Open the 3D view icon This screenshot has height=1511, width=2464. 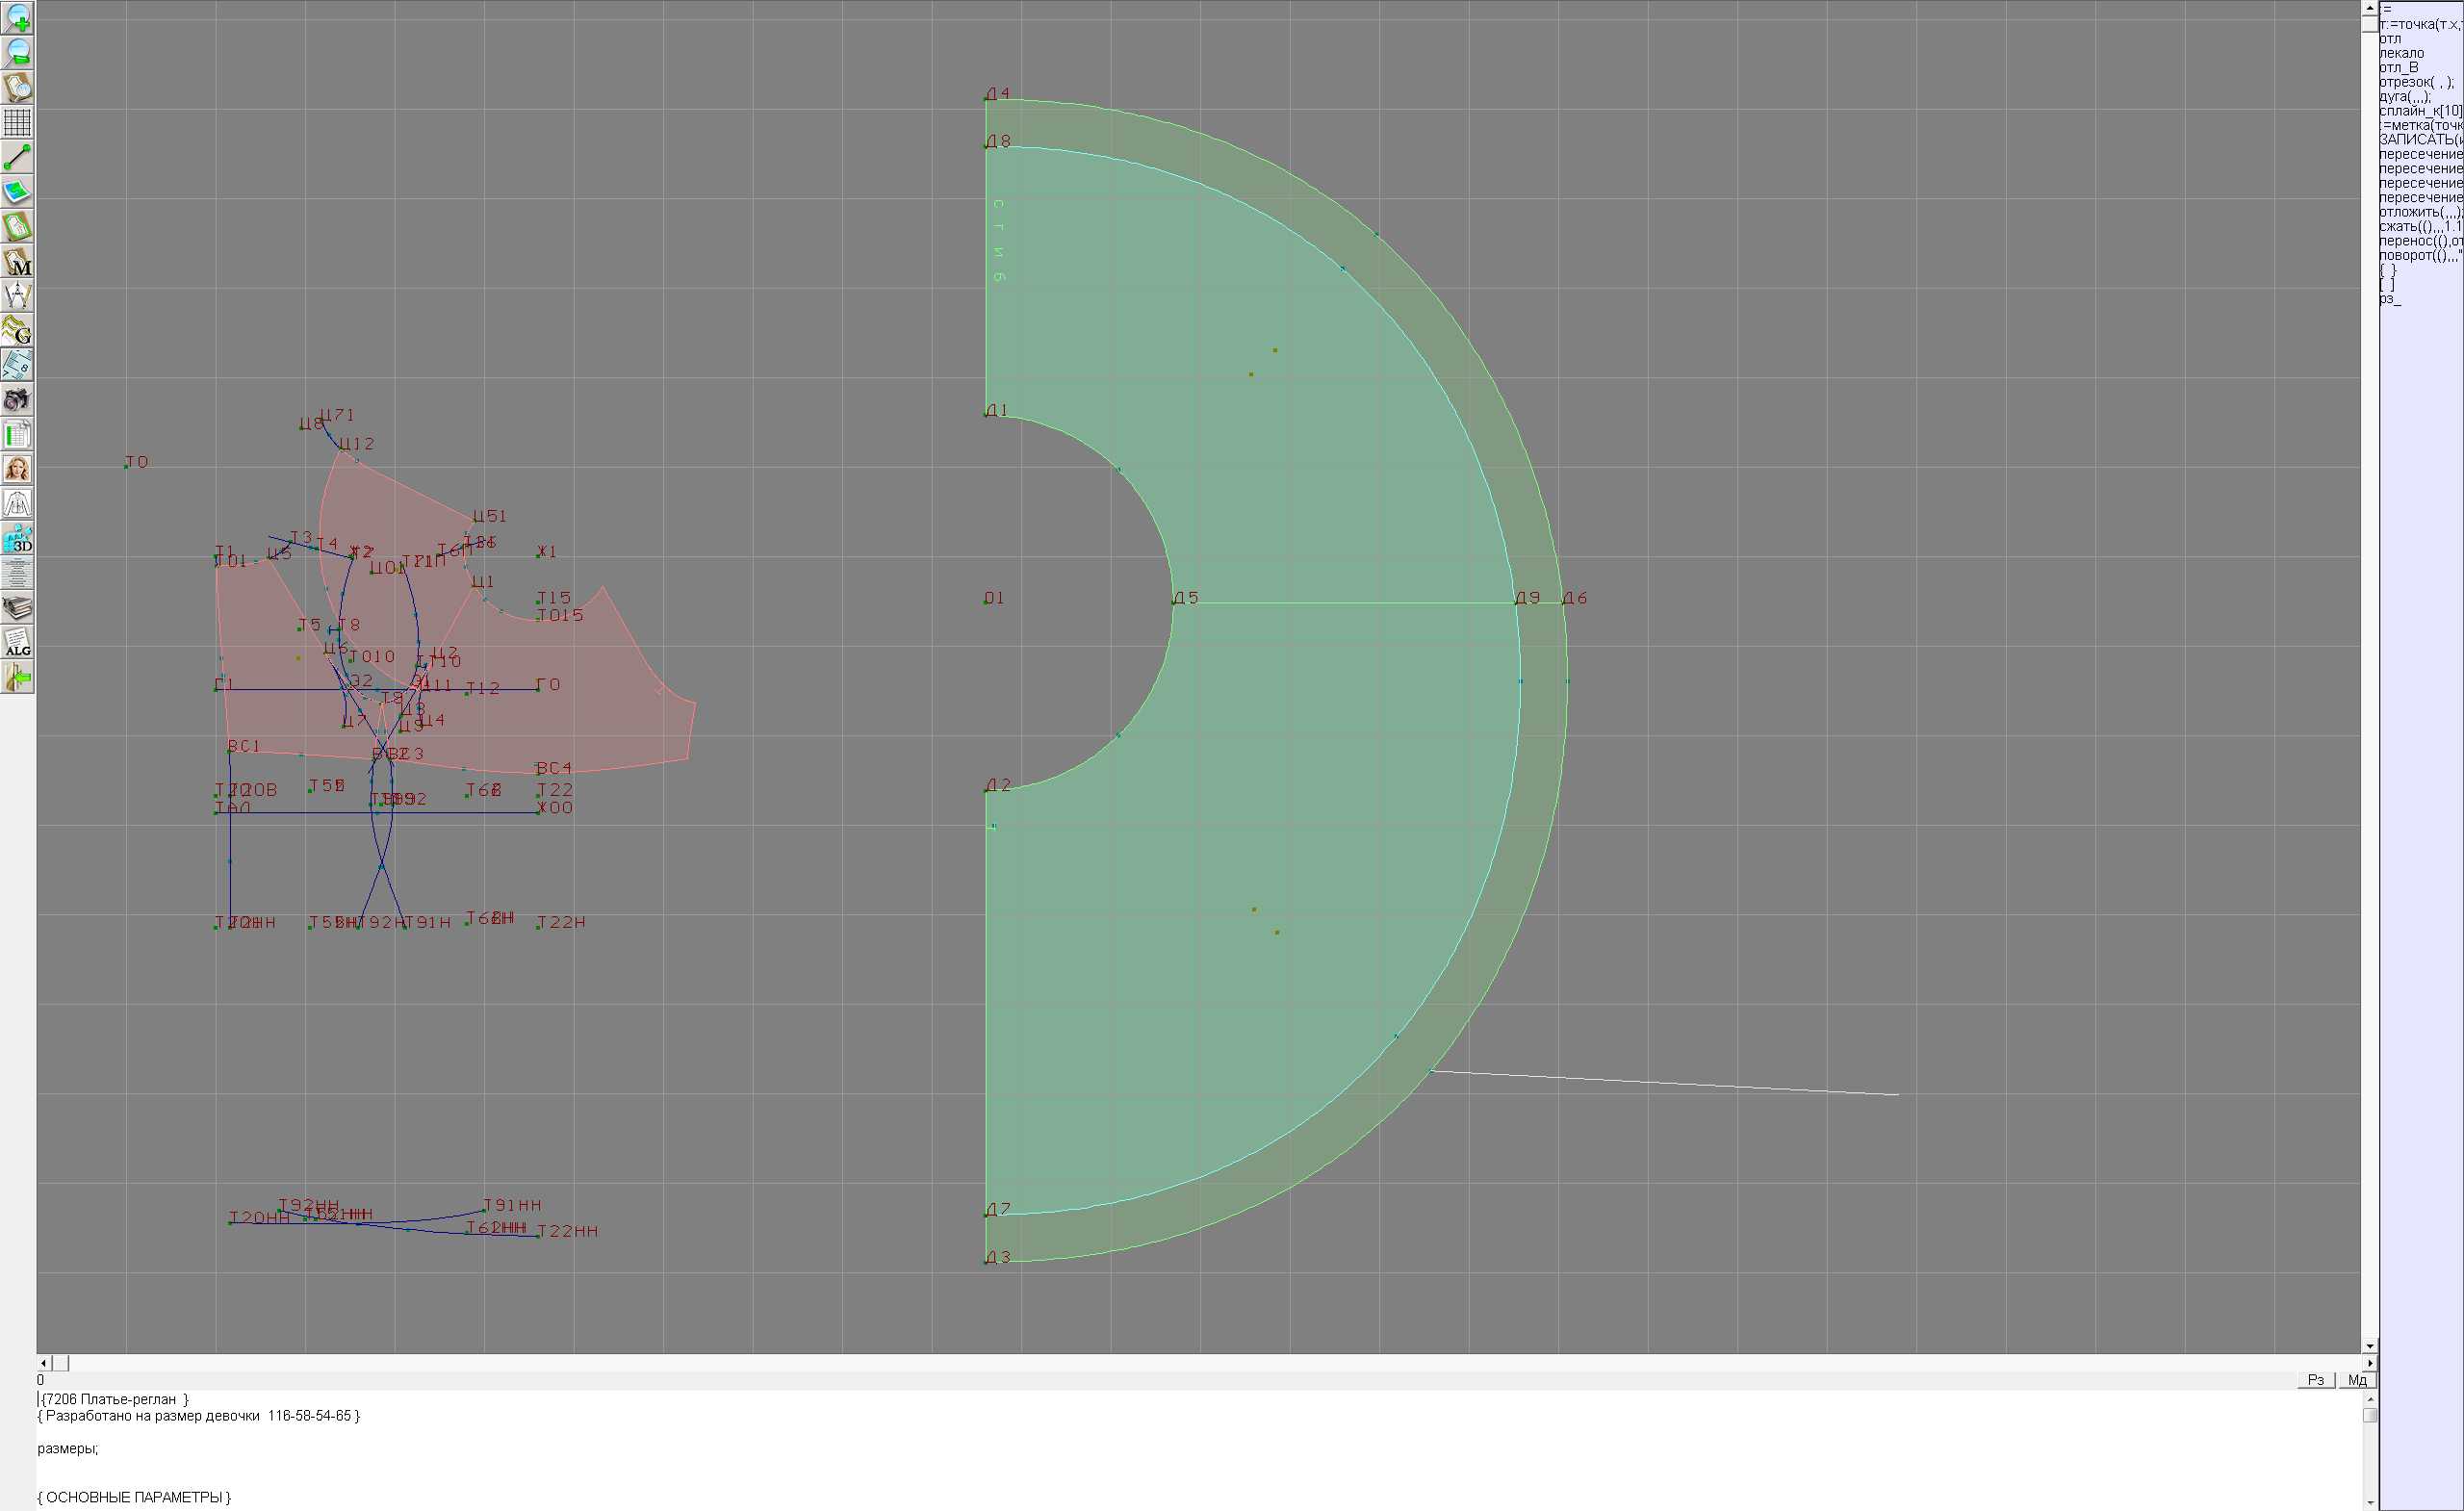click(x=18, y=539)
